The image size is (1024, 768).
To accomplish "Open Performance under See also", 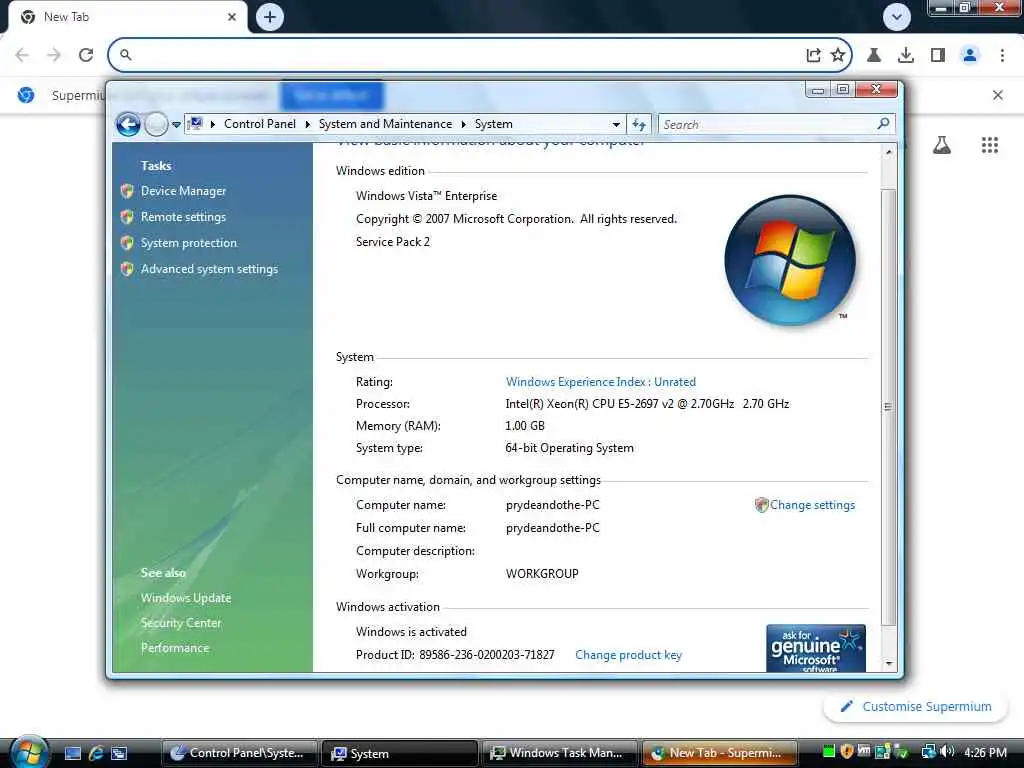I will 175,648.
